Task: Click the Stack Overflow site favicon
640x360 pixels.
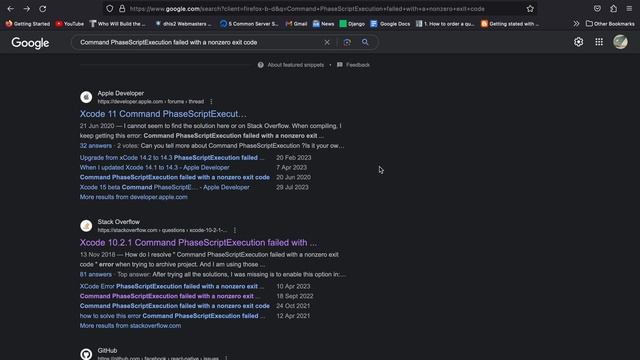Action: 86,226
